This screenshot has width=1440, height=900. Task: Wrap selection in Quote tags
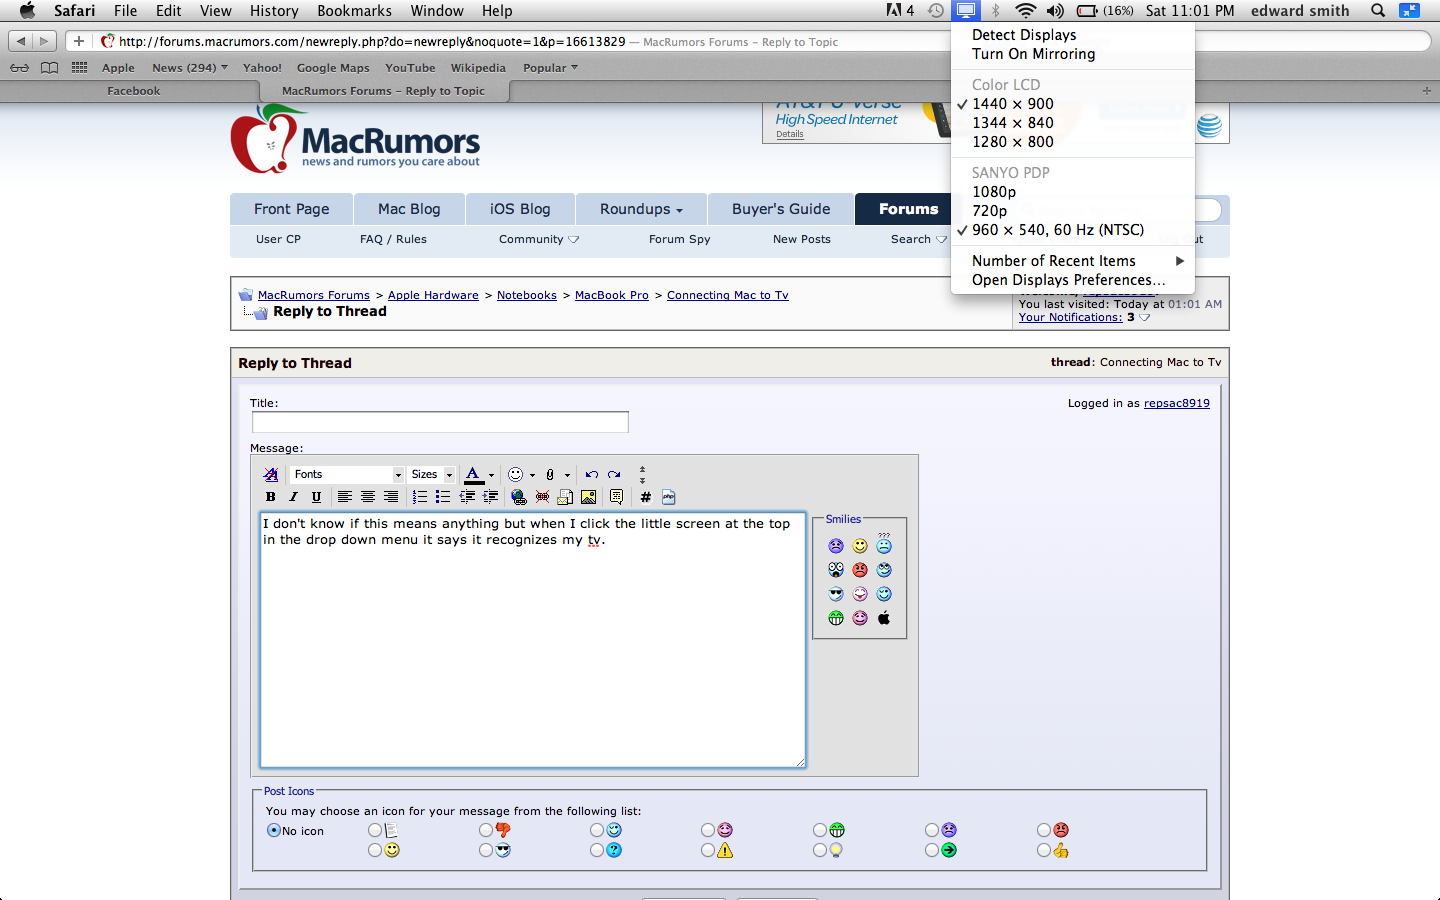(616, 497)
